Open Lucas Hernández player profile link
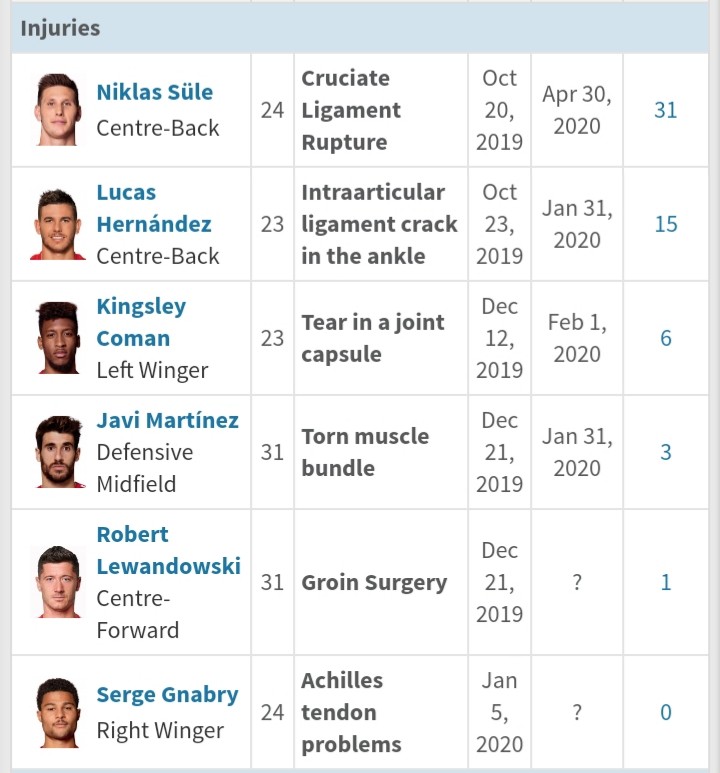720x773 pixels. point(154,208)
